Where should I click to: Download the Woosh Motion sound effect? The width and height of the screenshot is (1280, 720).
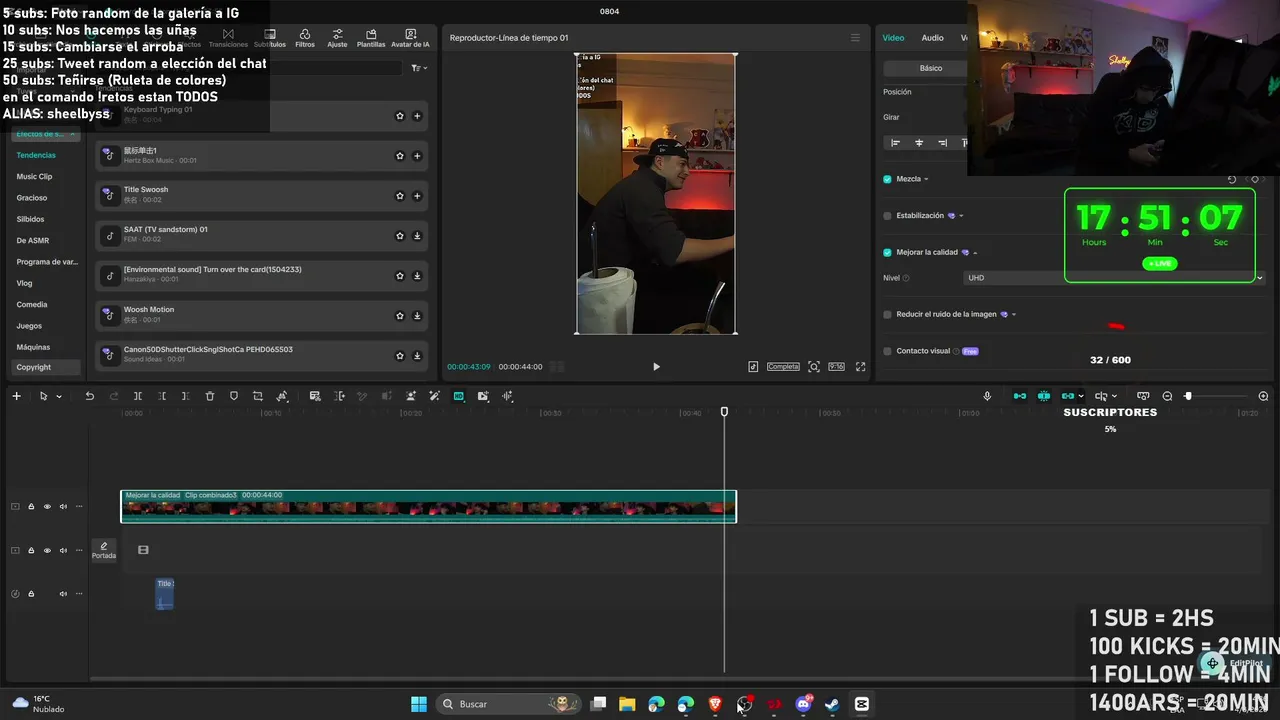417,316
